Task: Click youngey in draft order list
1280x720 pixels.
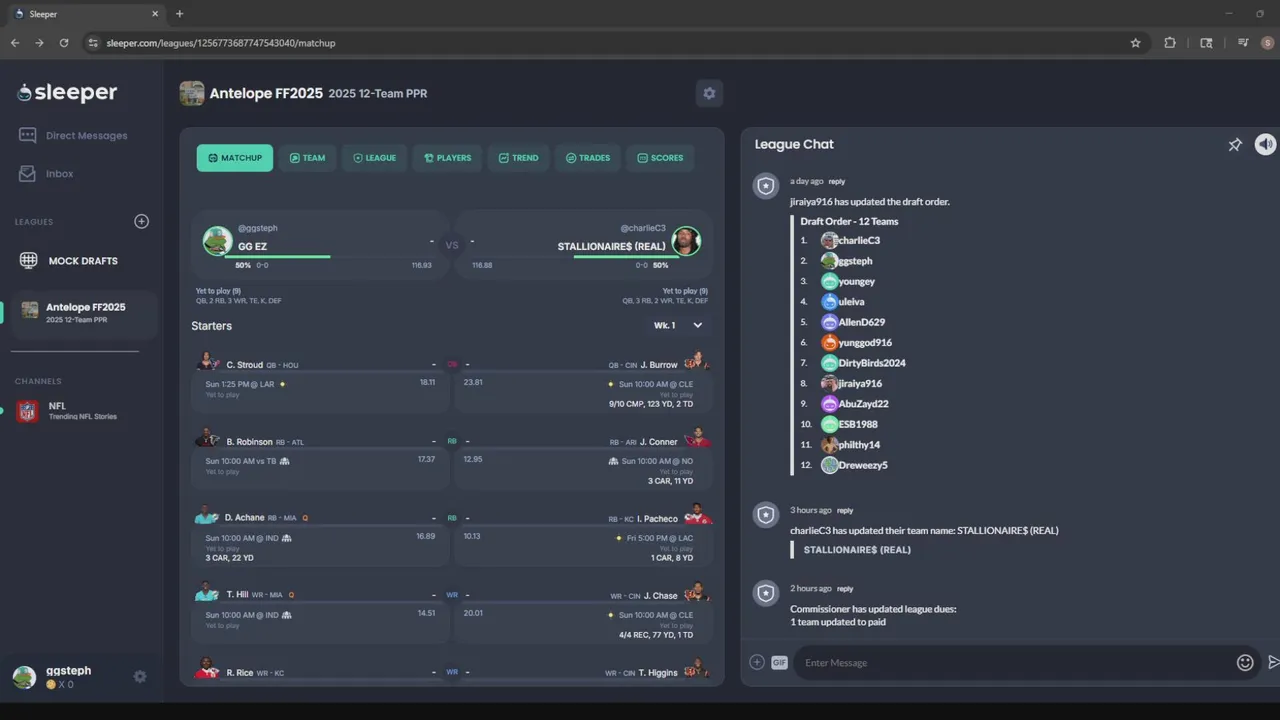Action: pyautogui.click(x=848, y=282)
